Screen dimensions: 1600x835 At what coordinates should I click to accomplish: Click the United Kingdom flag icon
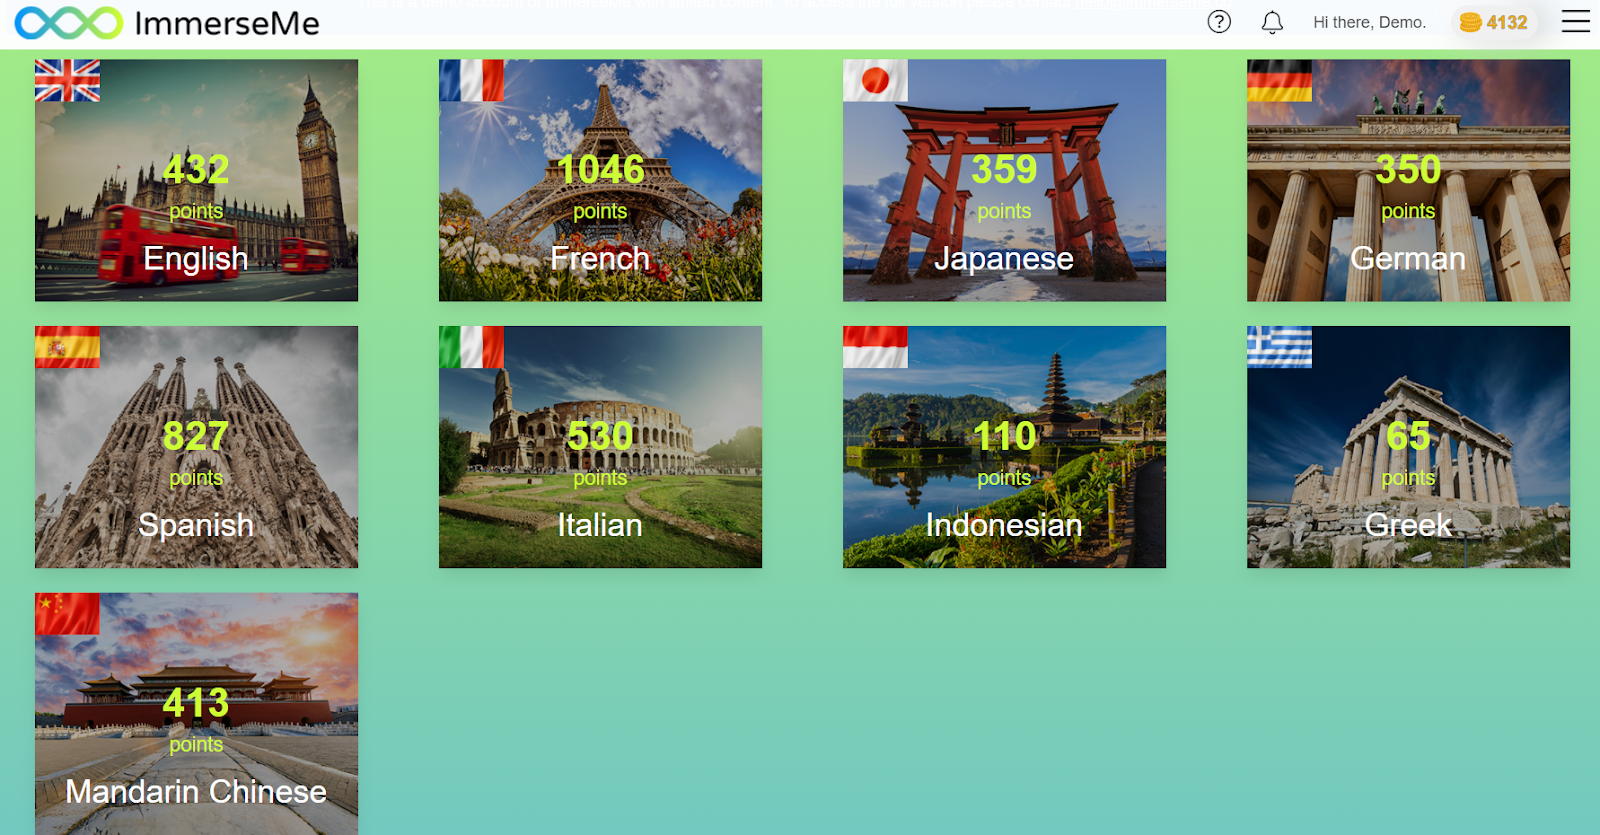click(x=67, y=80)
